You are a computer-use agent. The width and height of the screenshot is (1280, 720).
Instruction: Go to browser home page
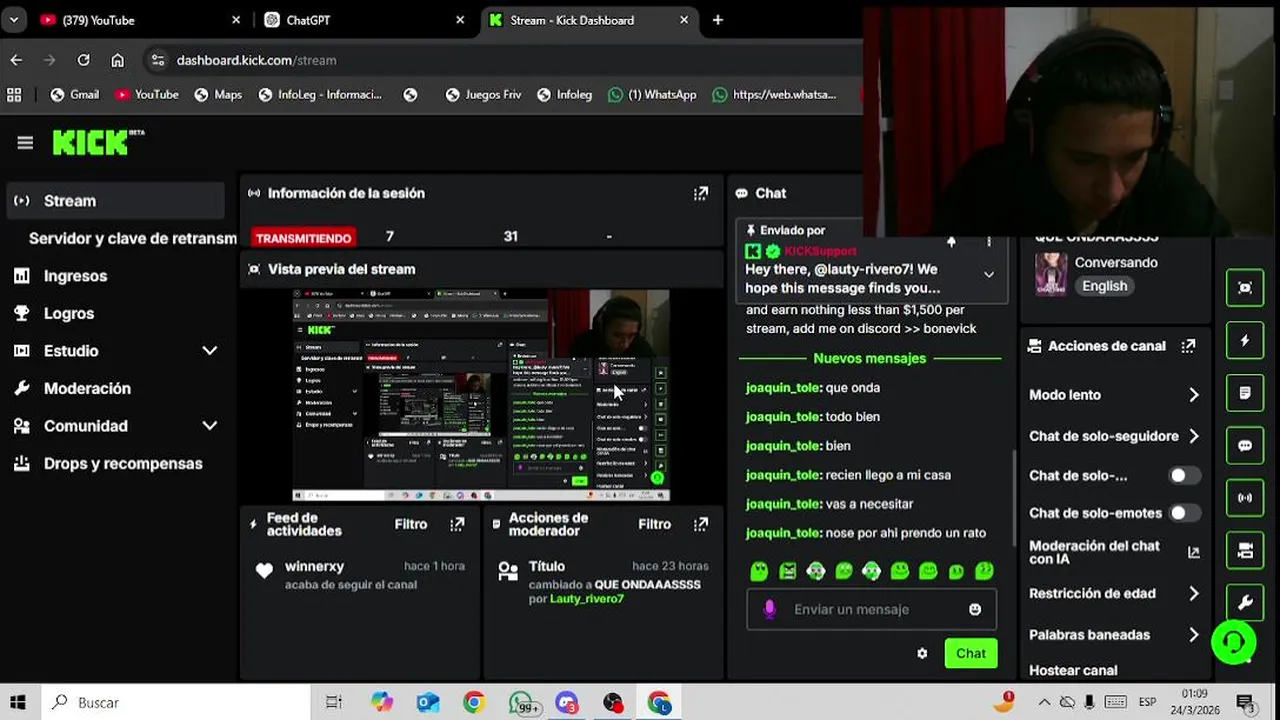pyautogui.click(x=117, y=60)
